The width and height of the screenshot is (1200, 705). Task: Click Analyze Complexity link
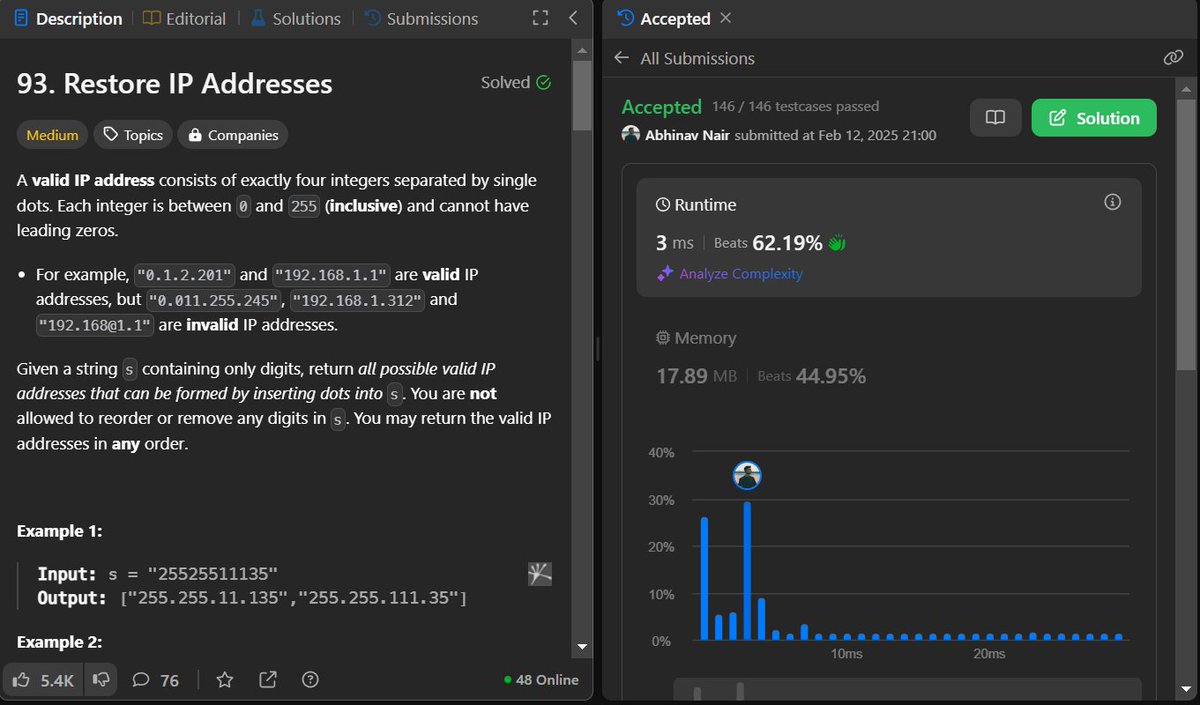[x=741, y=273]
